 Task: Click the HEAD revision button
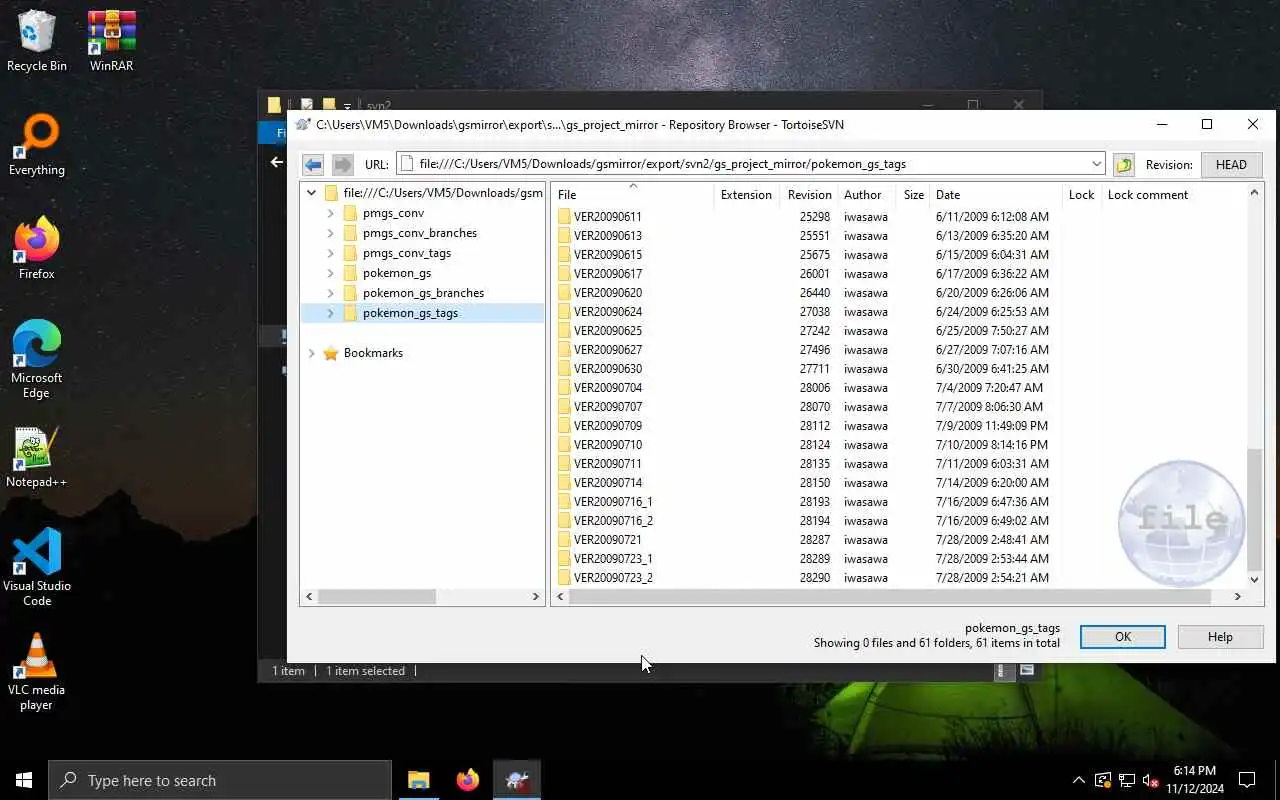(x=1231, y=165)
